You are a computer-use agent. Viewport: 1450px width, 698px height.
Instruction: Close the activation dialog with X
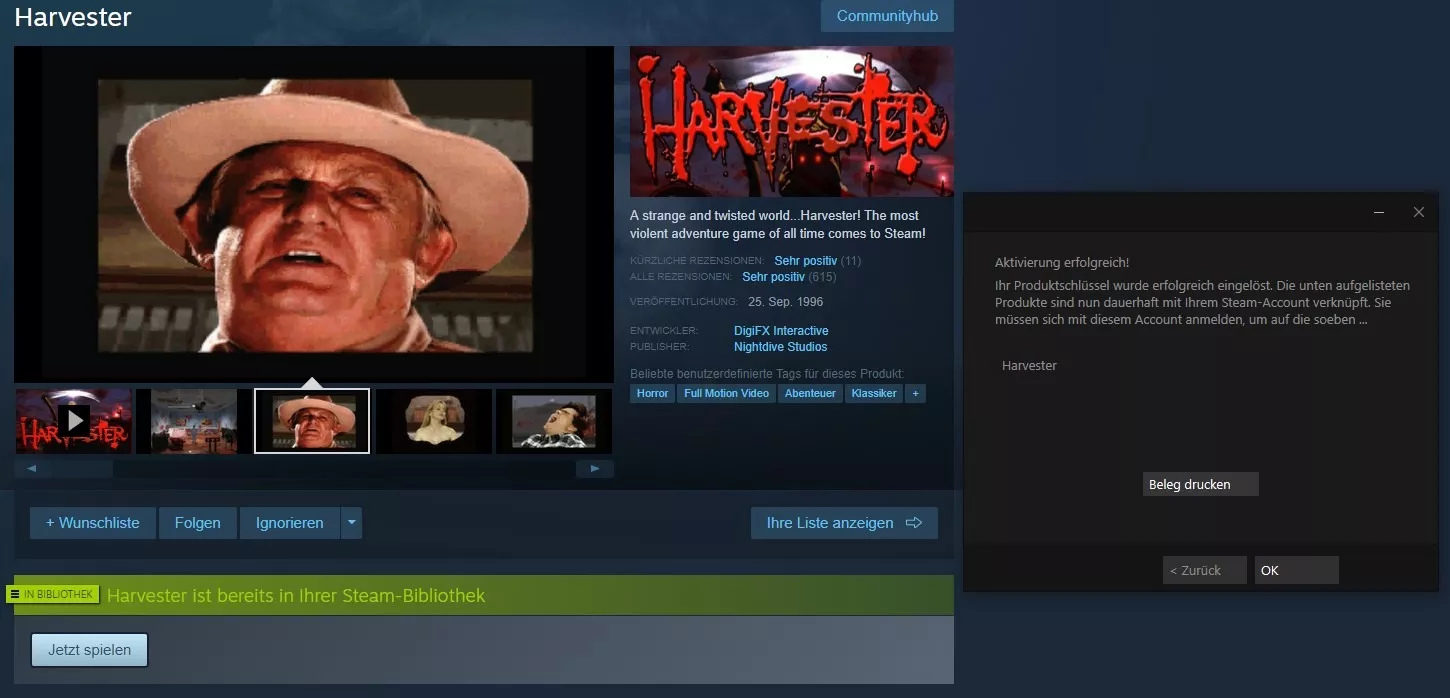click(1418, 213)
